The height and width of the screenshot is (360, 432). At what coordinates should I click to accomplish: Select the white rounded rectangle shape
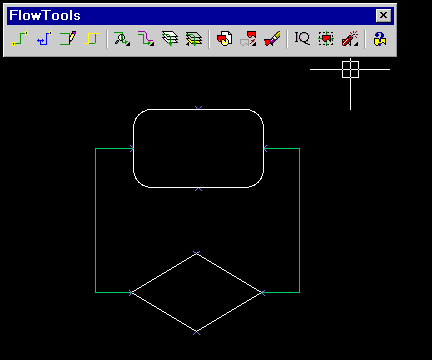[198, 148]
